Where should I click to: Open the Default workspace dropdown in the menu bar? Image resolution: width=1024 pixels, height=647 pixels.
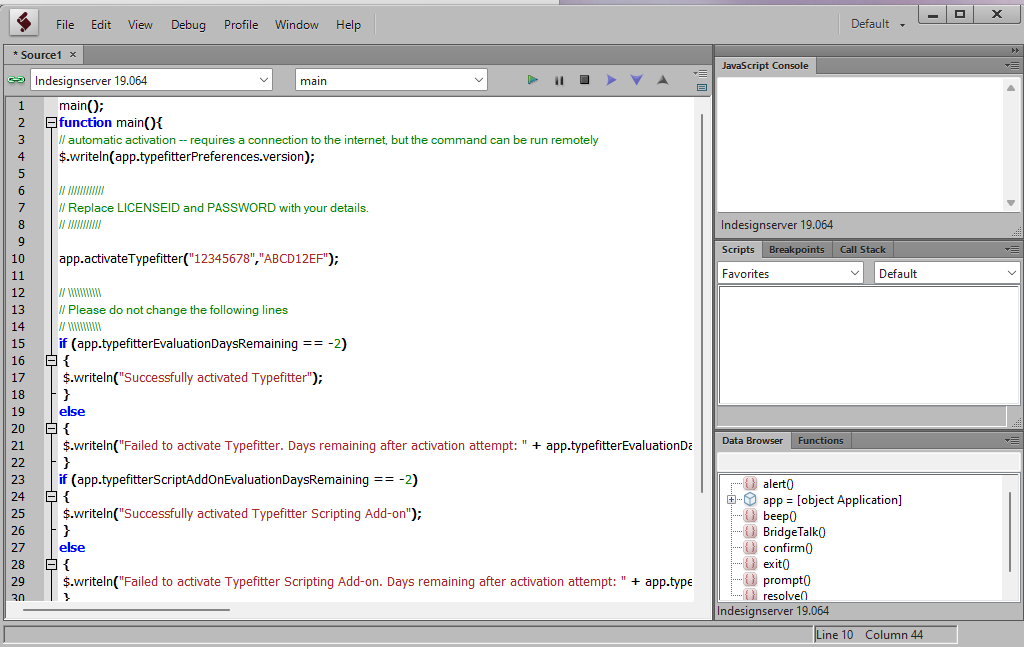tap(878, 24)
